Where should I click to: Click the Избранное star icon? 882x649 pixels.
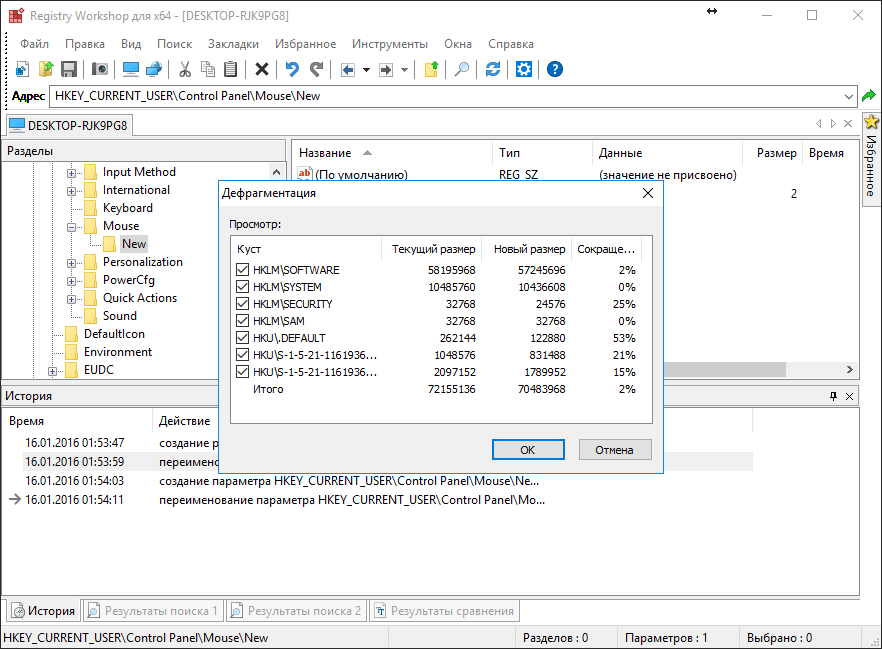[x=871, y=121]
